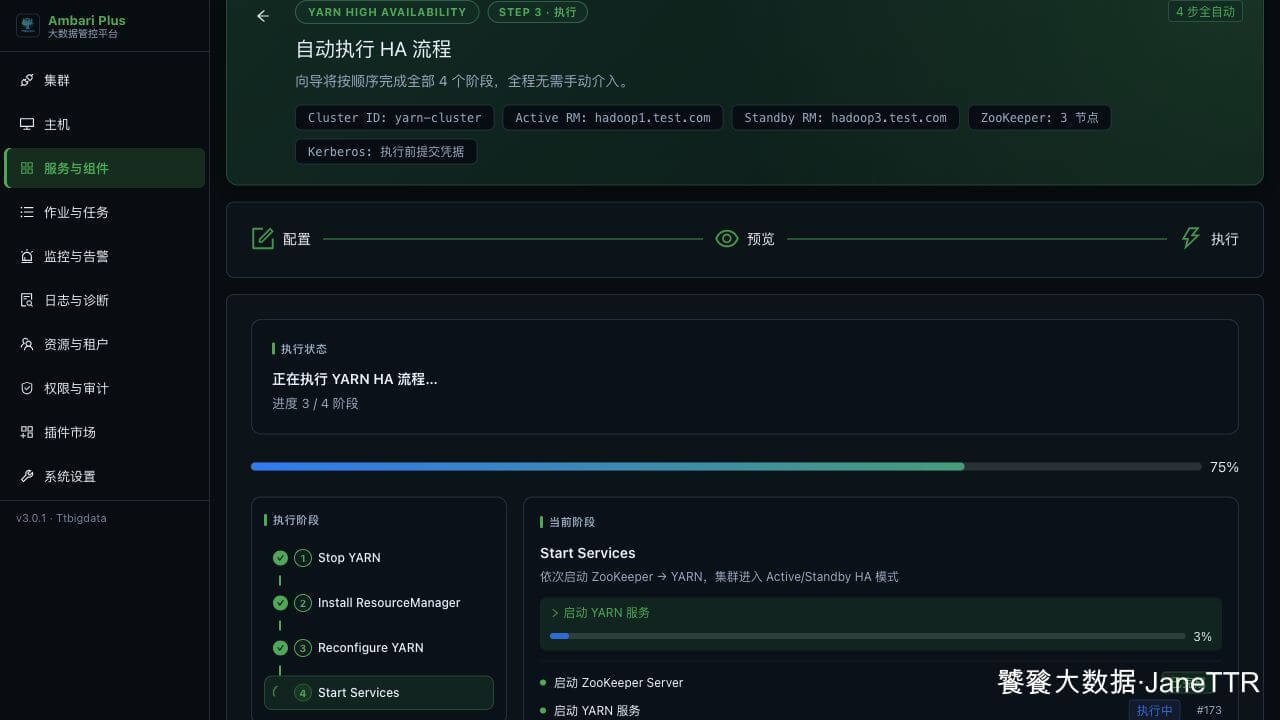1280x720 pixels.
Task: Click the green check beside Install ResourceManager
Action: pyautogui.click(x=280, y=602)
